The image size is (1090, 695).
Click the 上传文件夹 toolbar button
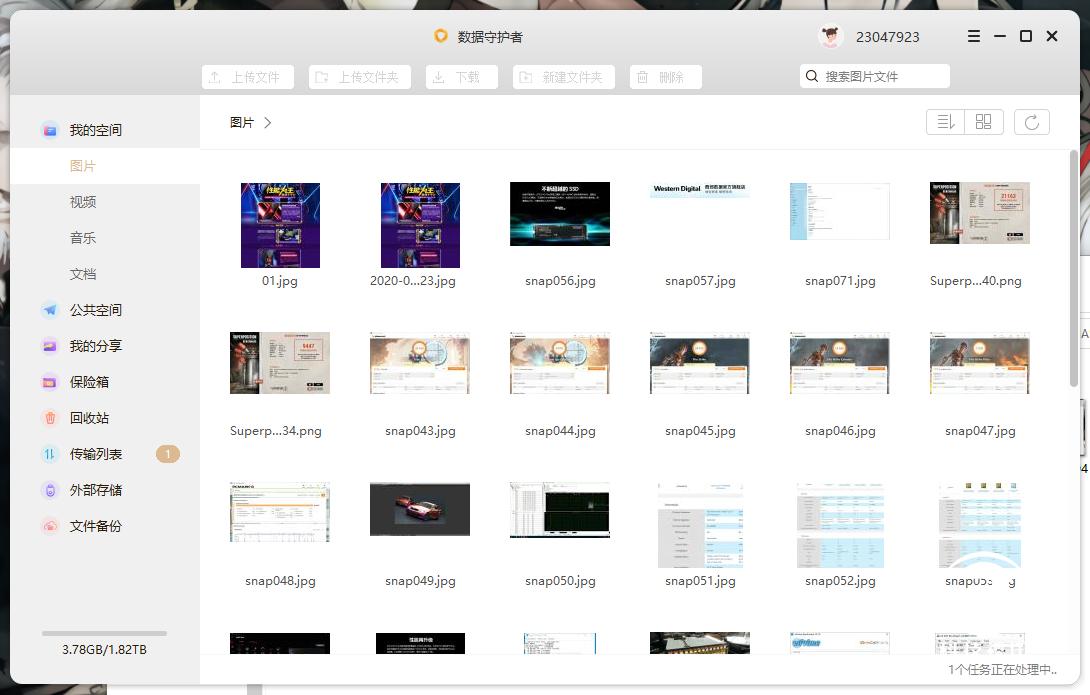[359, 77]
